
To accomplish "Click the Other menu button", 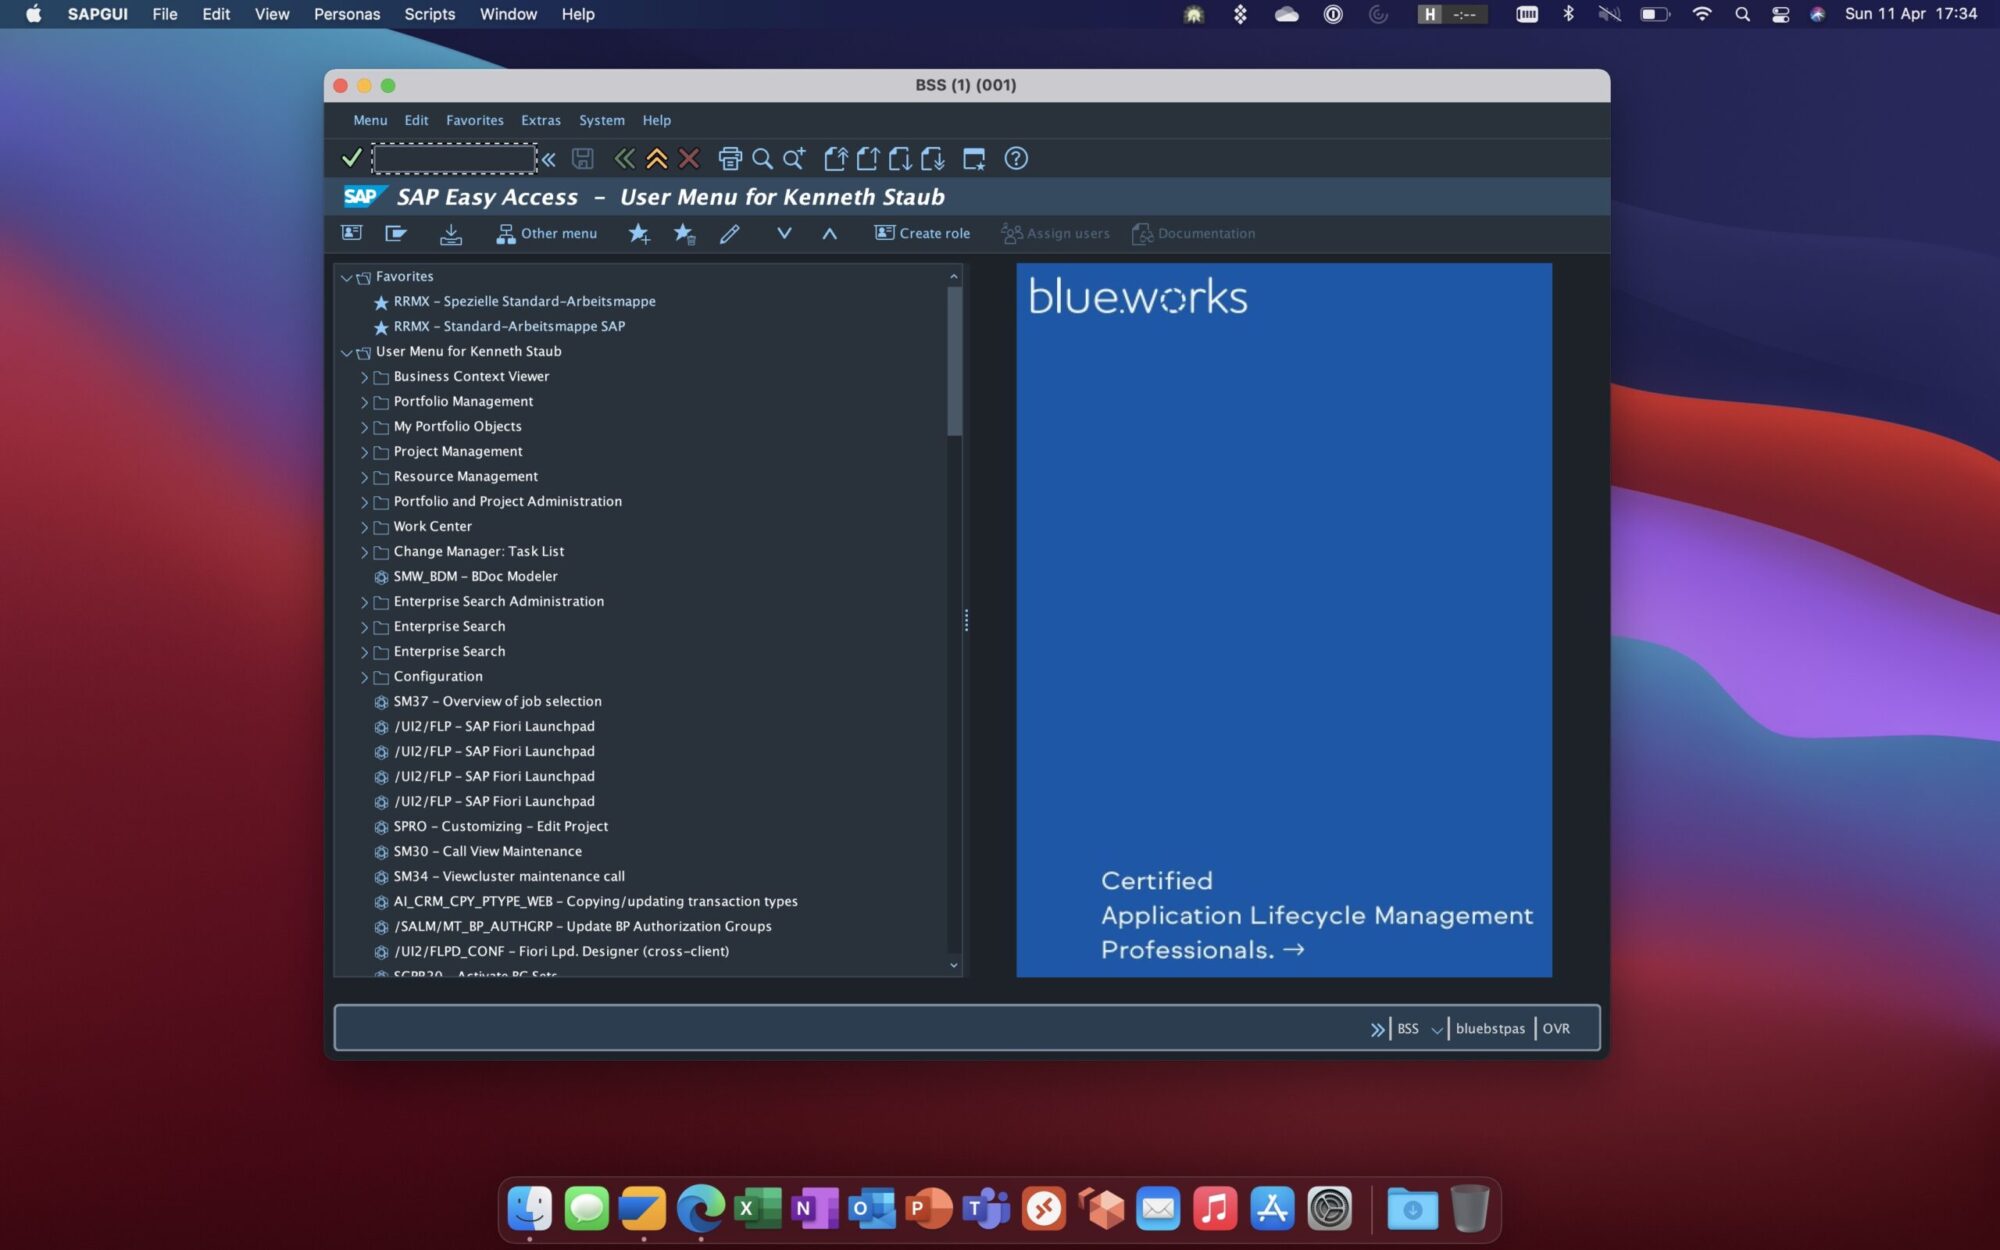I will (x=547, y=233).
